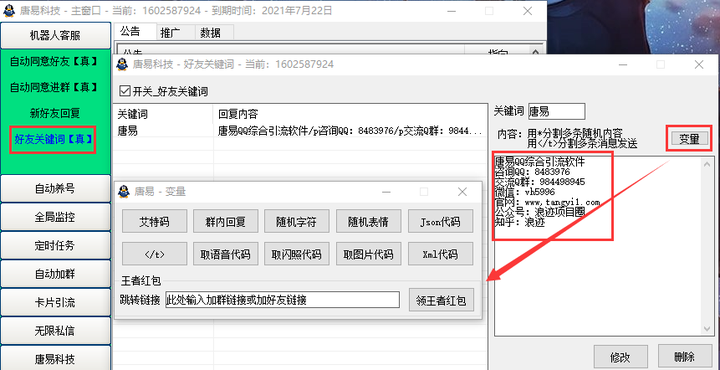
Task: Select the 唐易 keyword row in list
Action: pos(299,131)
